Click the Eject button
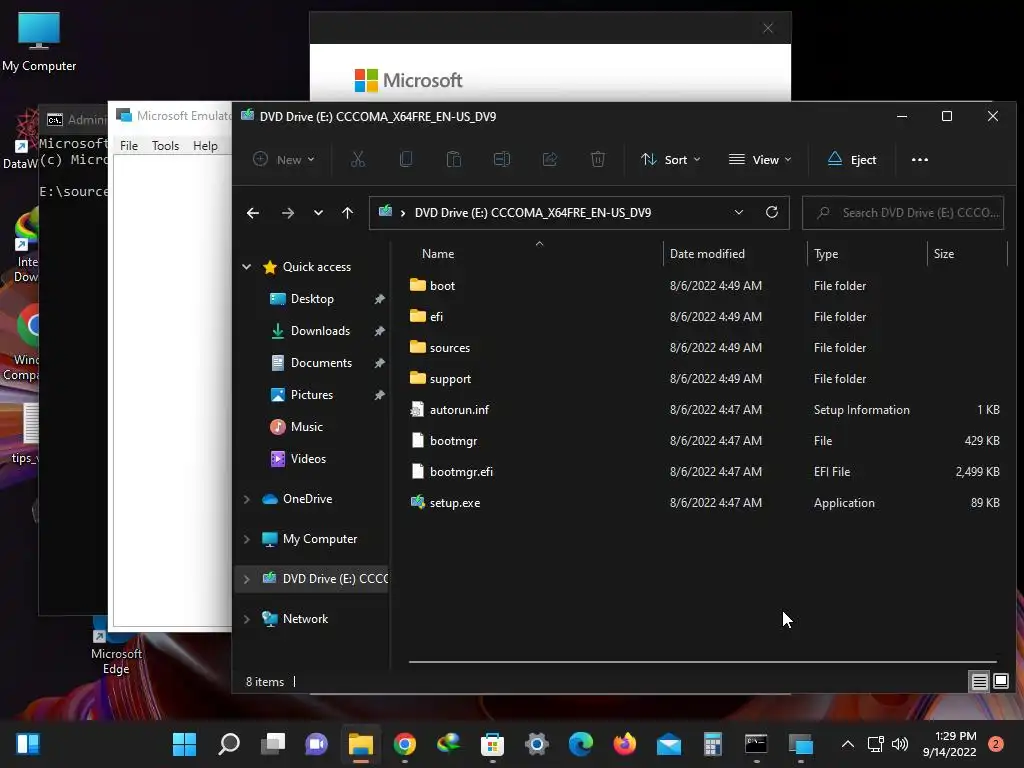The width and height of the screenshot is (1024, 768). pyautogui.click(x=852, y=159)
